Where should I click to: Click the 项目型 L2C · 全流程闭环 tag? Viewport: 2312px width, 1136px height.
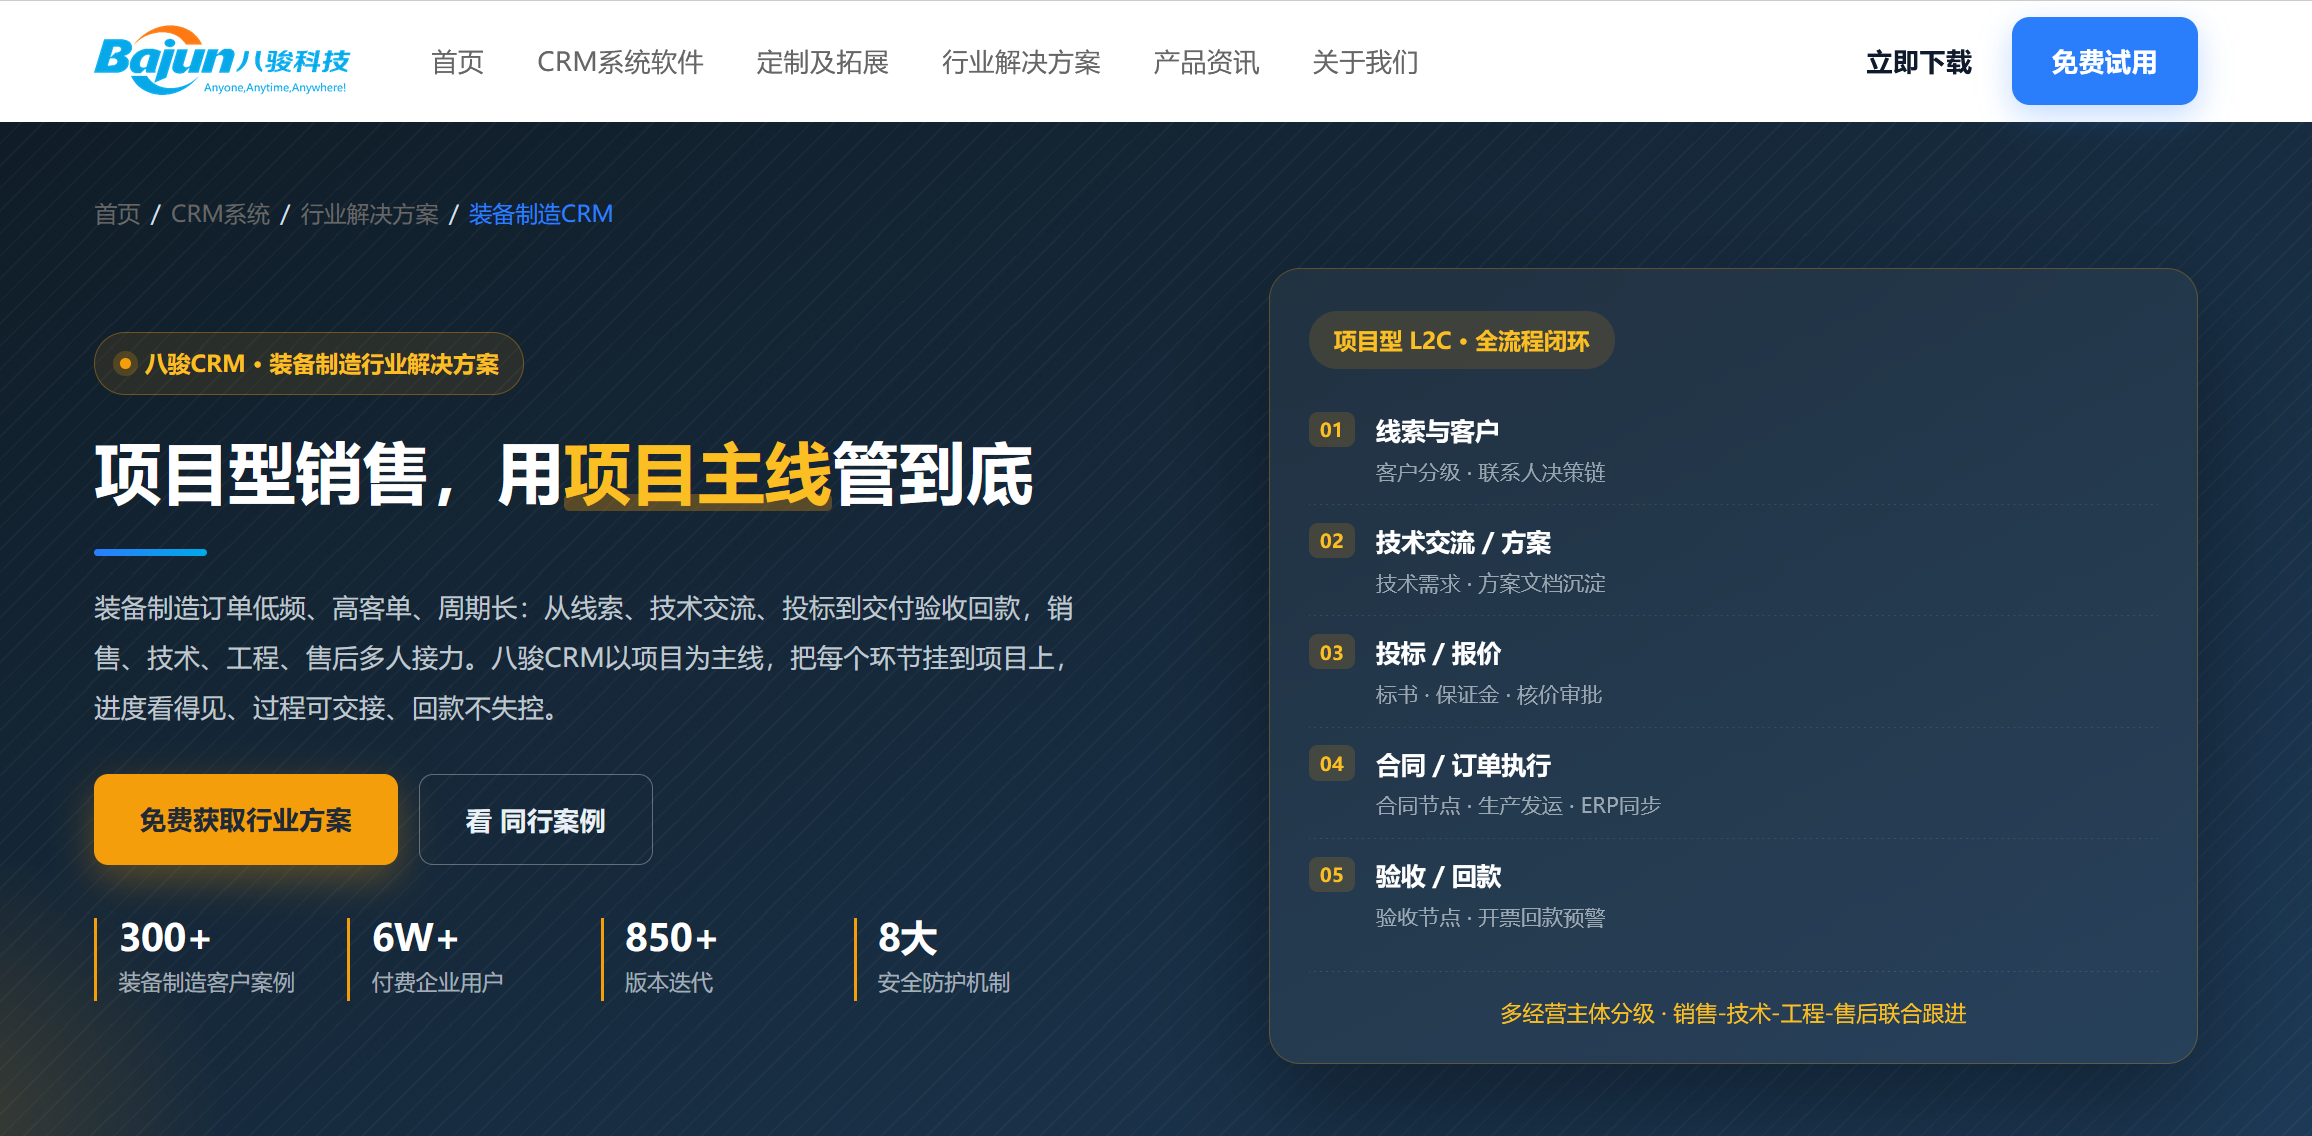1461,340
